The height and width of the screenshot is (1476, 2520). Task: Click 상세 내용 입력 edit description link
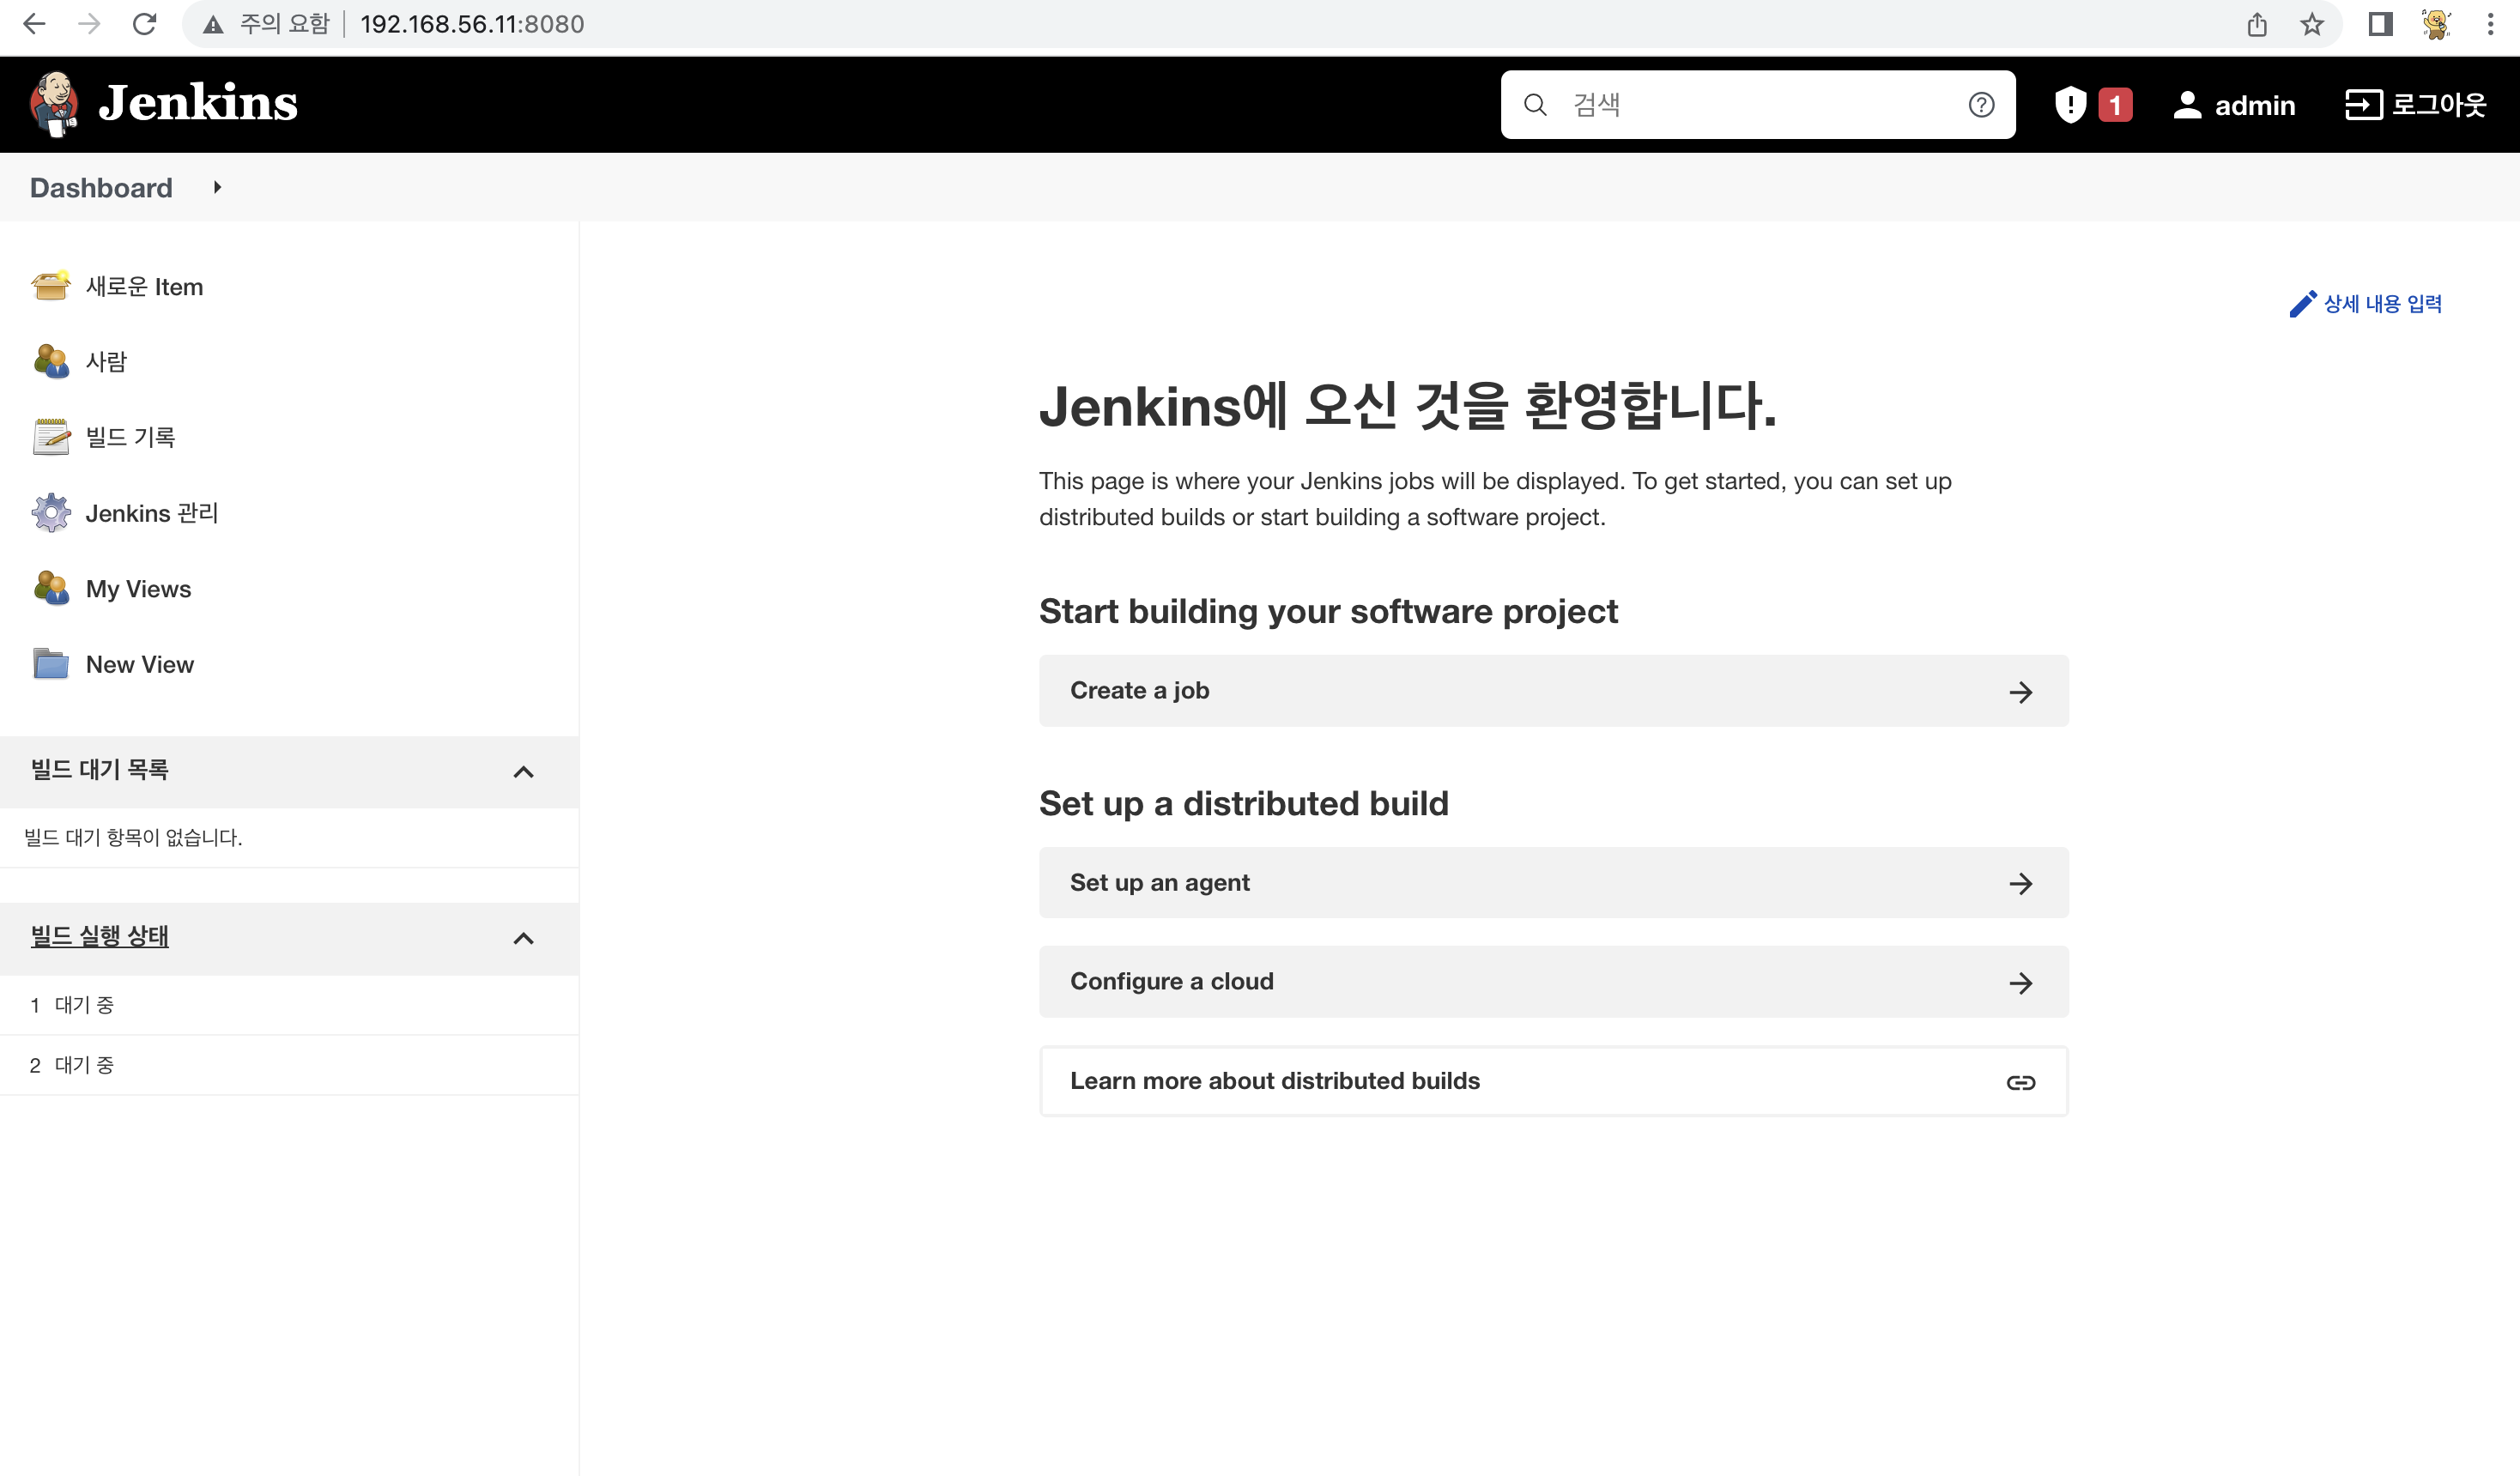[x=2366, y=304]
